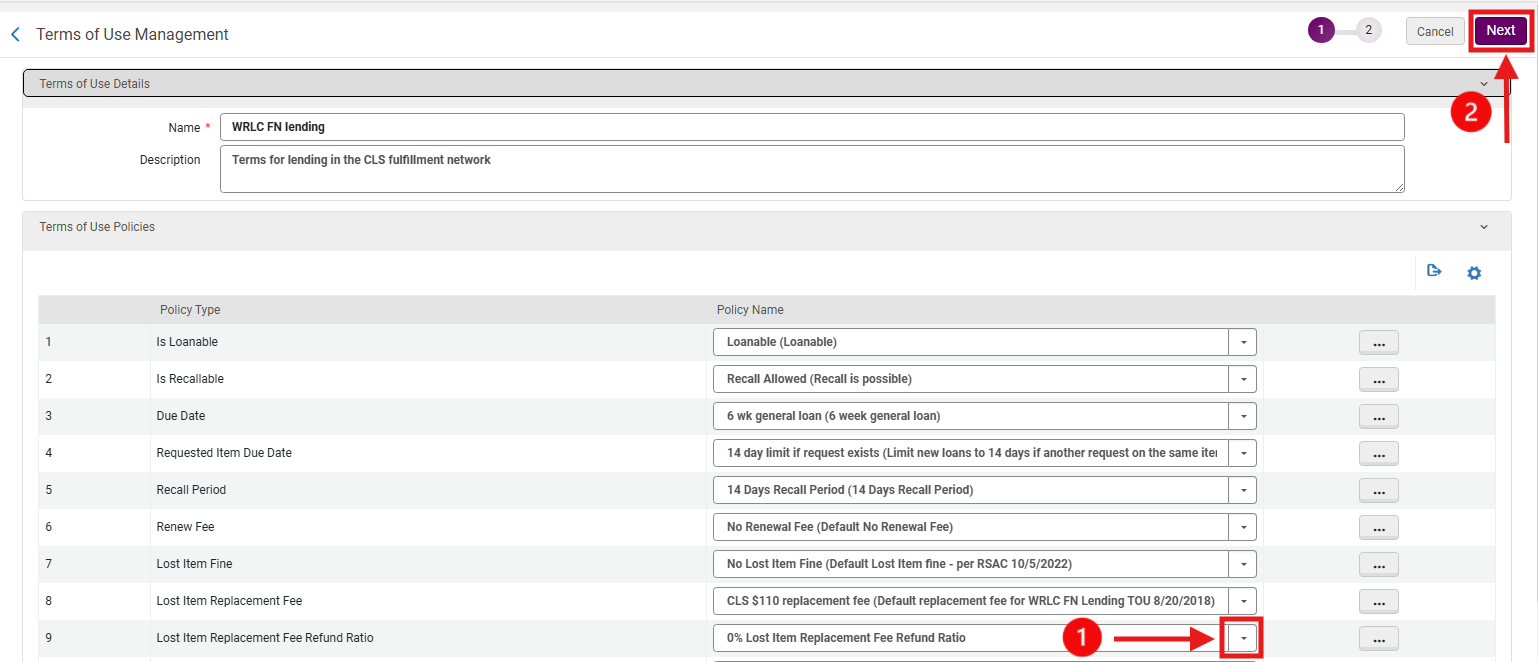Select wizard step 2 indicator

click(1369, 30)
